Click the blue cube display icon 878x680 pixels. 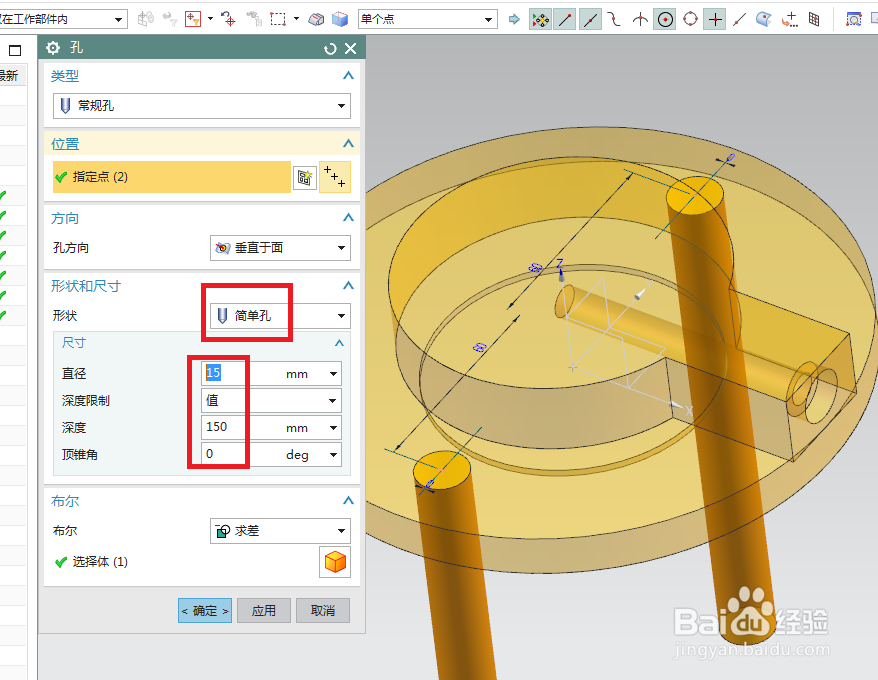[x=340, y=20]
